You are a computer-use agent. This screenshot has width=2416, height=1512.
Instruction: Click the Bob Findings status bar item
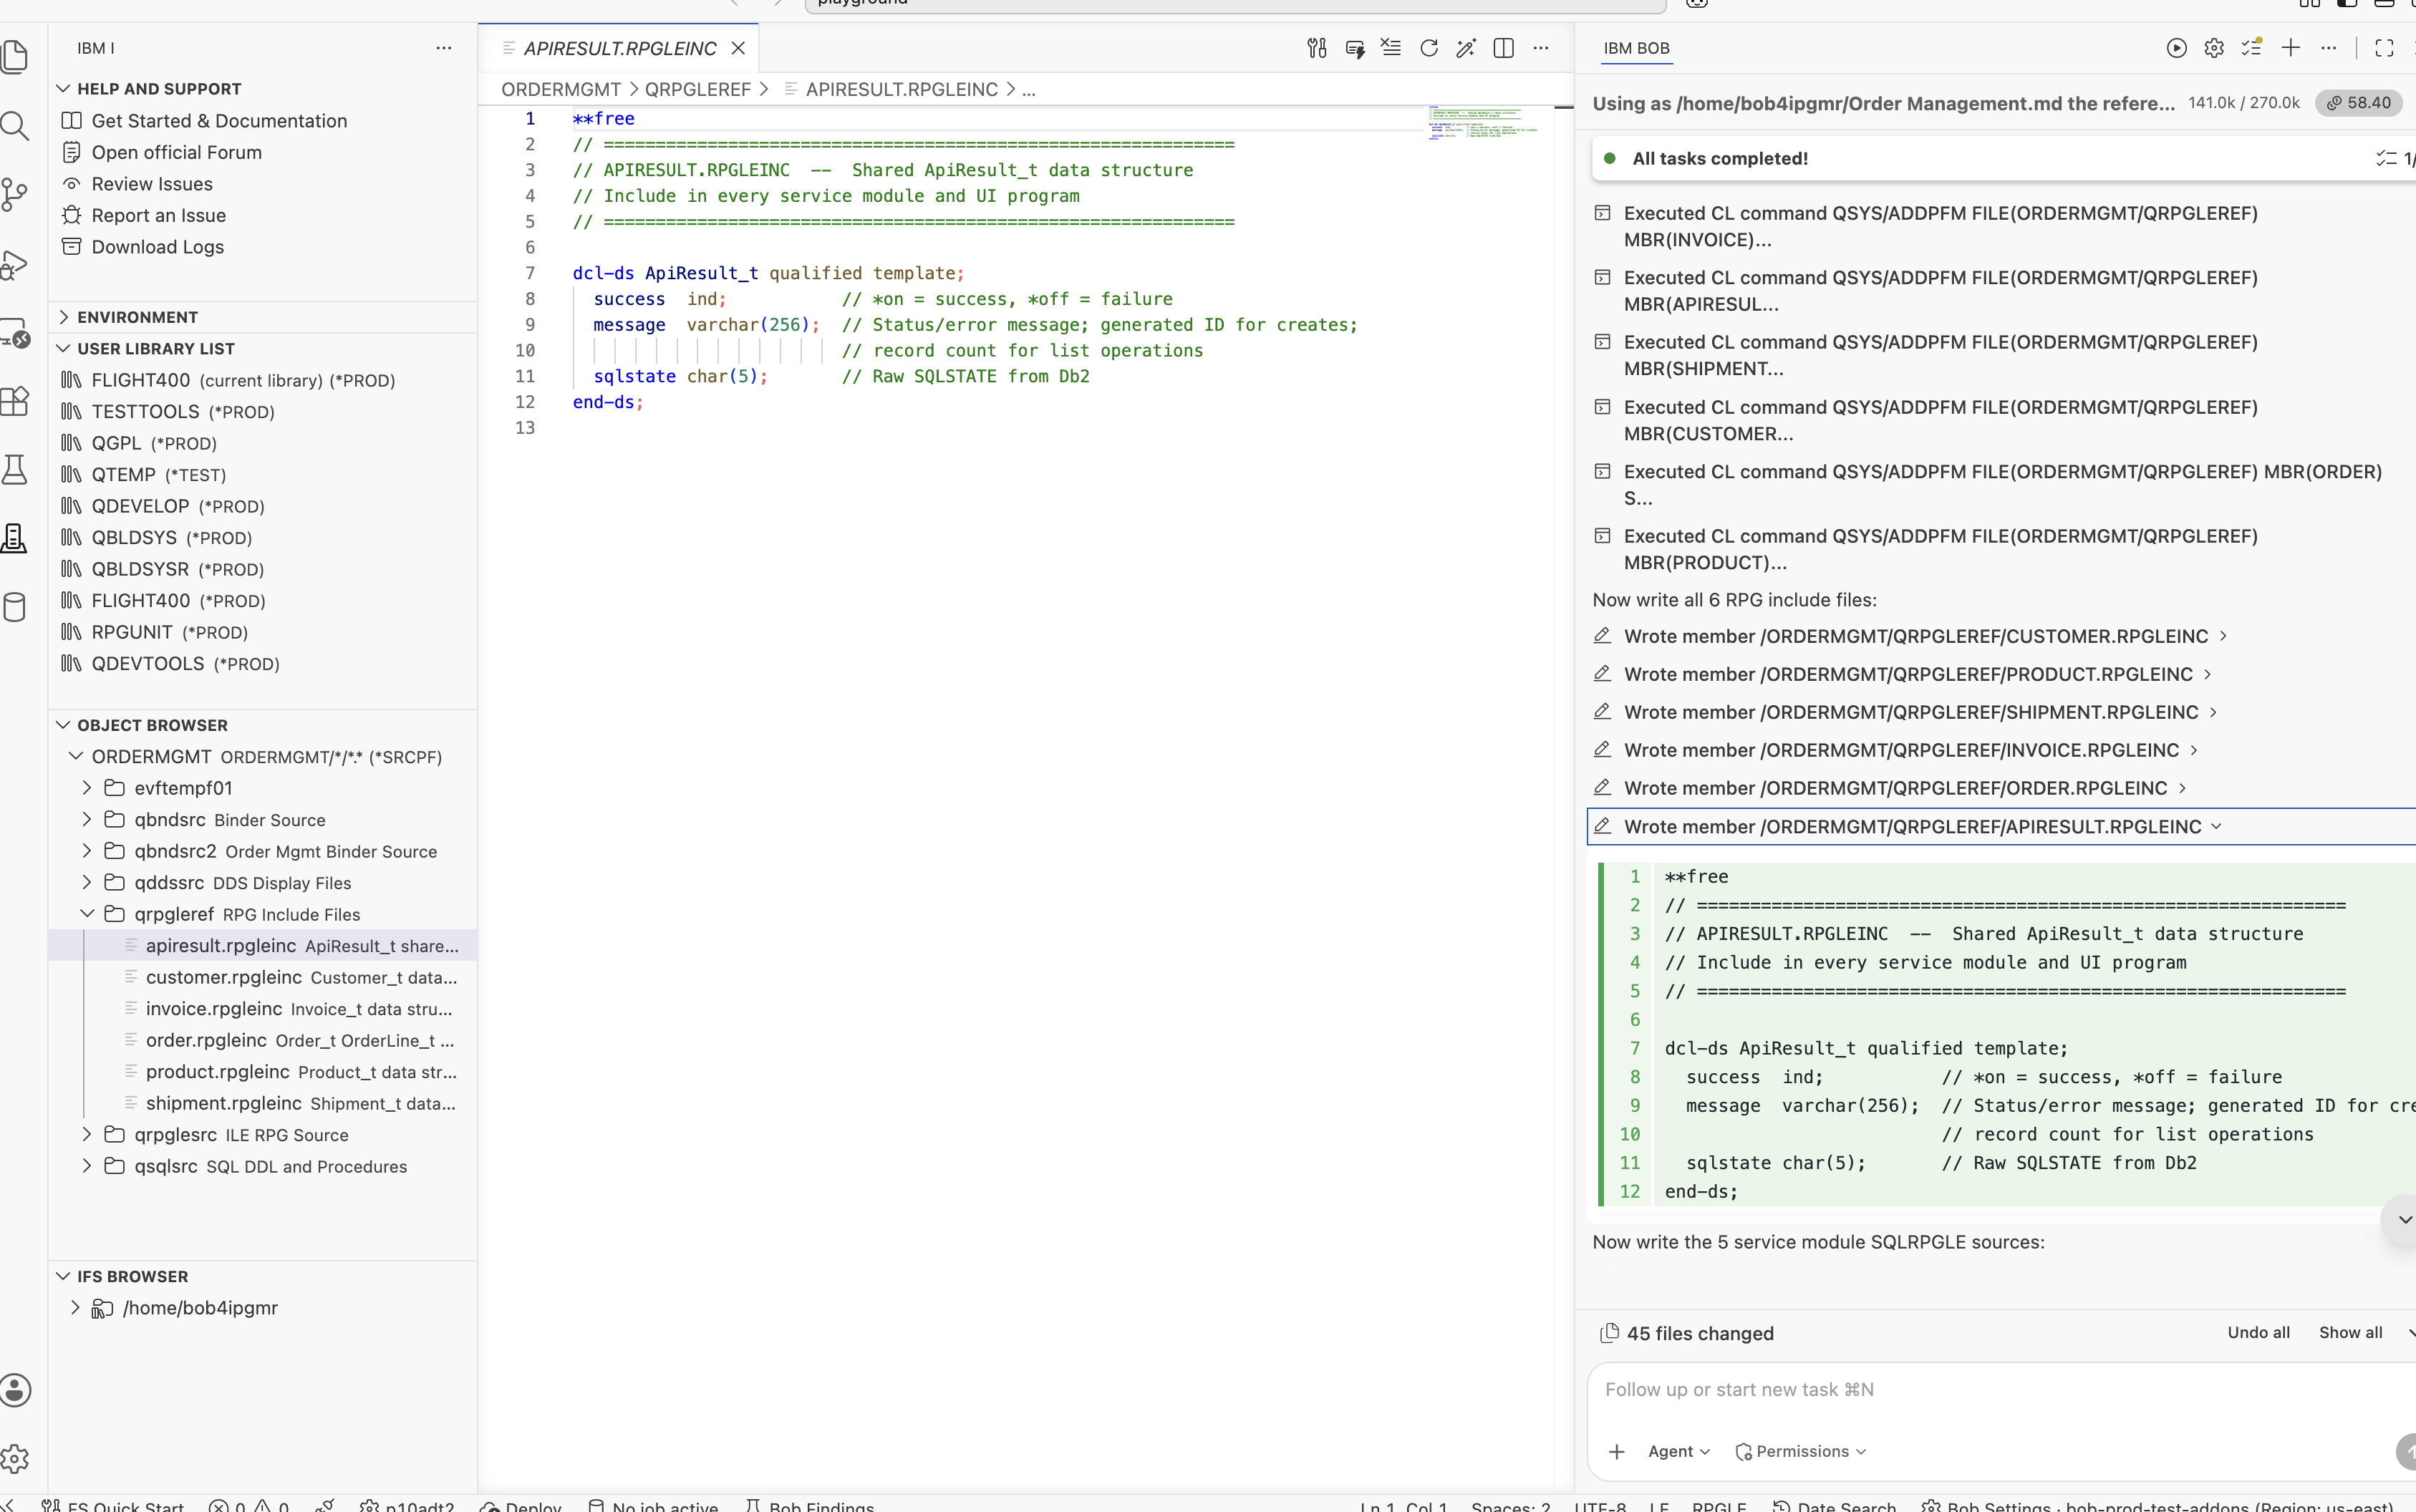[x=810, y=1505]
